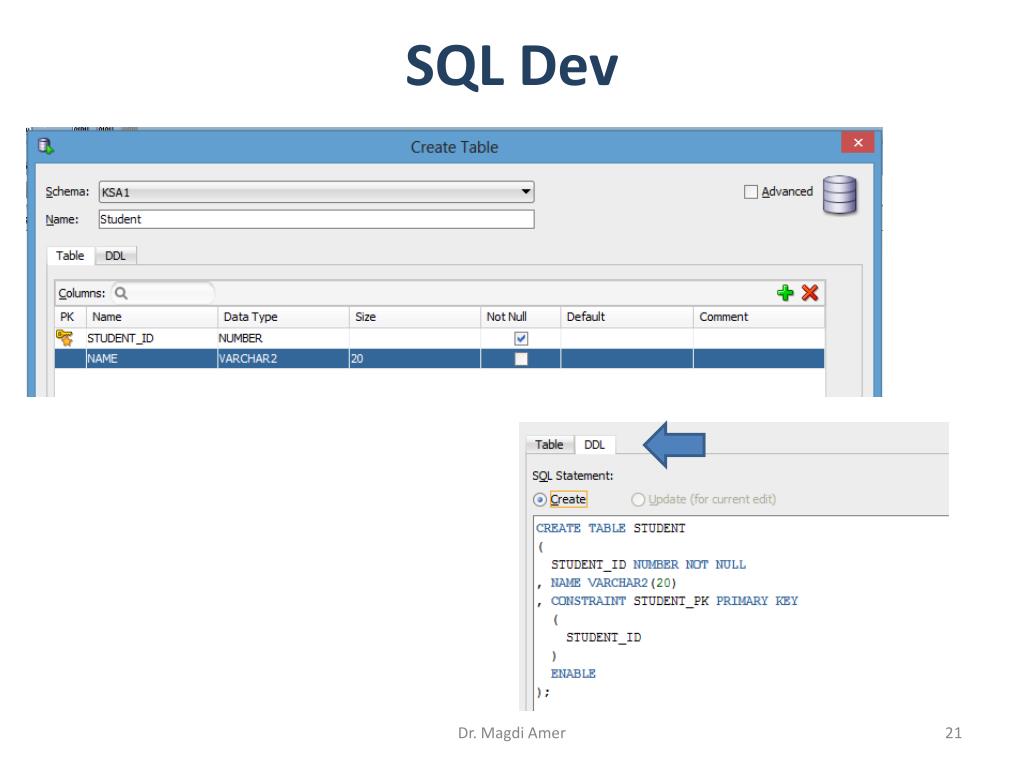Image resolution: width=1024 pixels, height=768 pixels.
Task: Click the VARCHAR2 data type cell
Action: coord(283,359)
